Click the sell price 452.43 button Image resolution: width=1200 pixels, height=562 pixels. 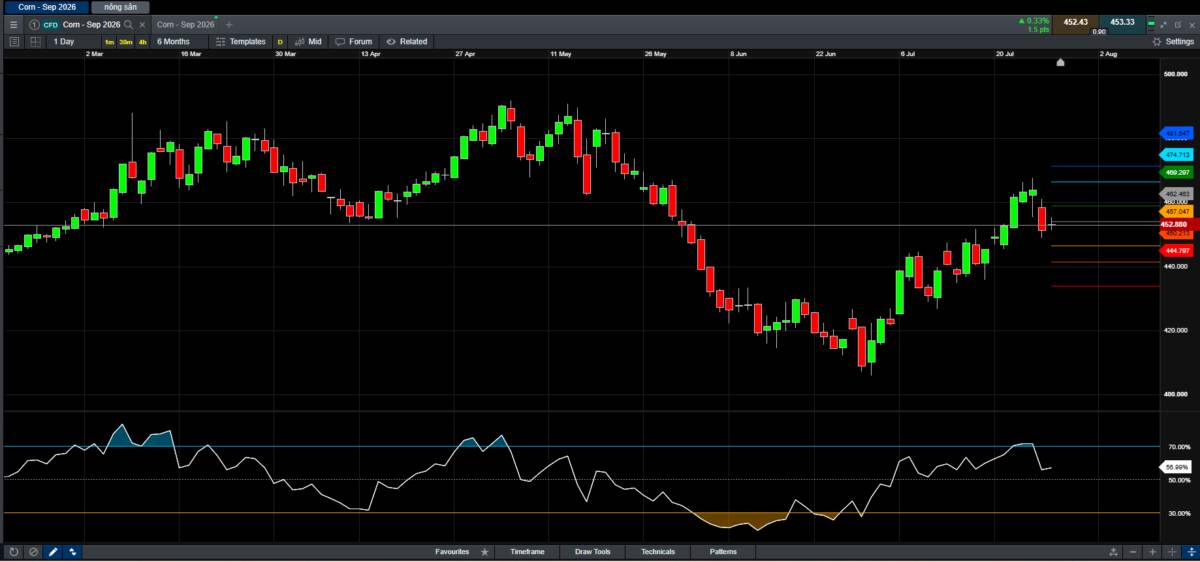pos(1074,22)
